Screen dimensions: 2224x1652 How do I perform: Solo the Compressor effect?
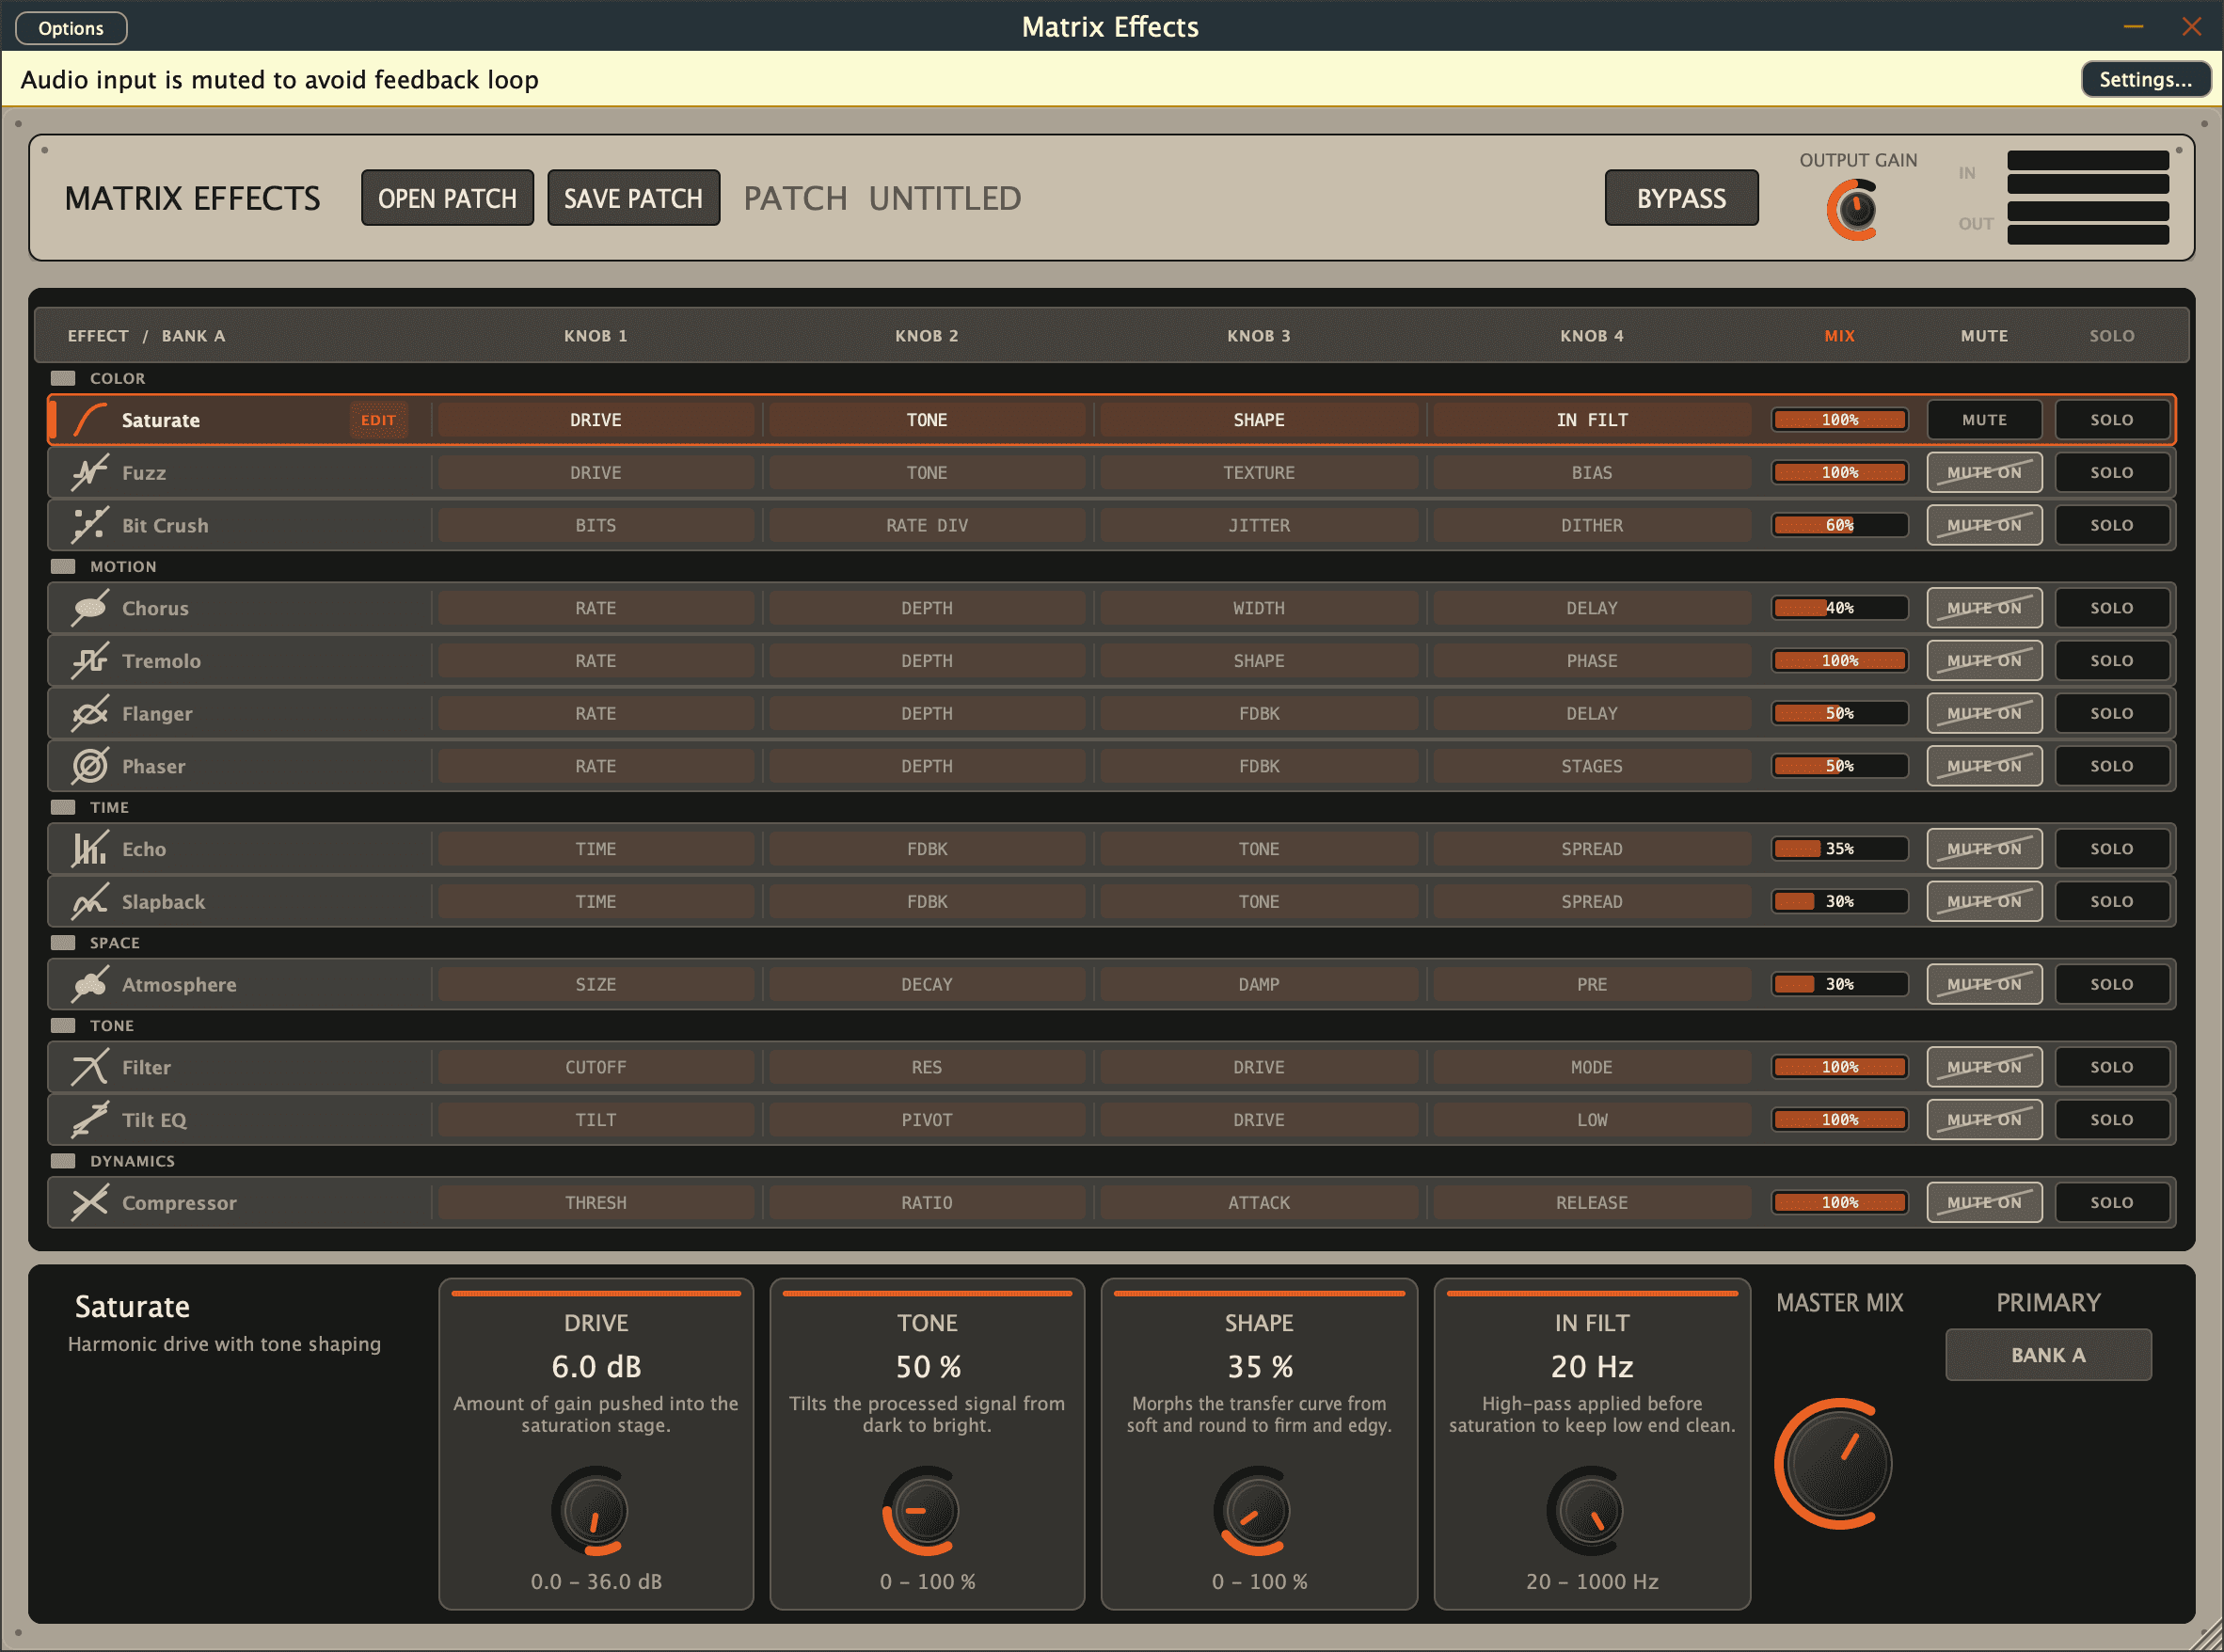pyautogui.click(x=2112, y=1203)
